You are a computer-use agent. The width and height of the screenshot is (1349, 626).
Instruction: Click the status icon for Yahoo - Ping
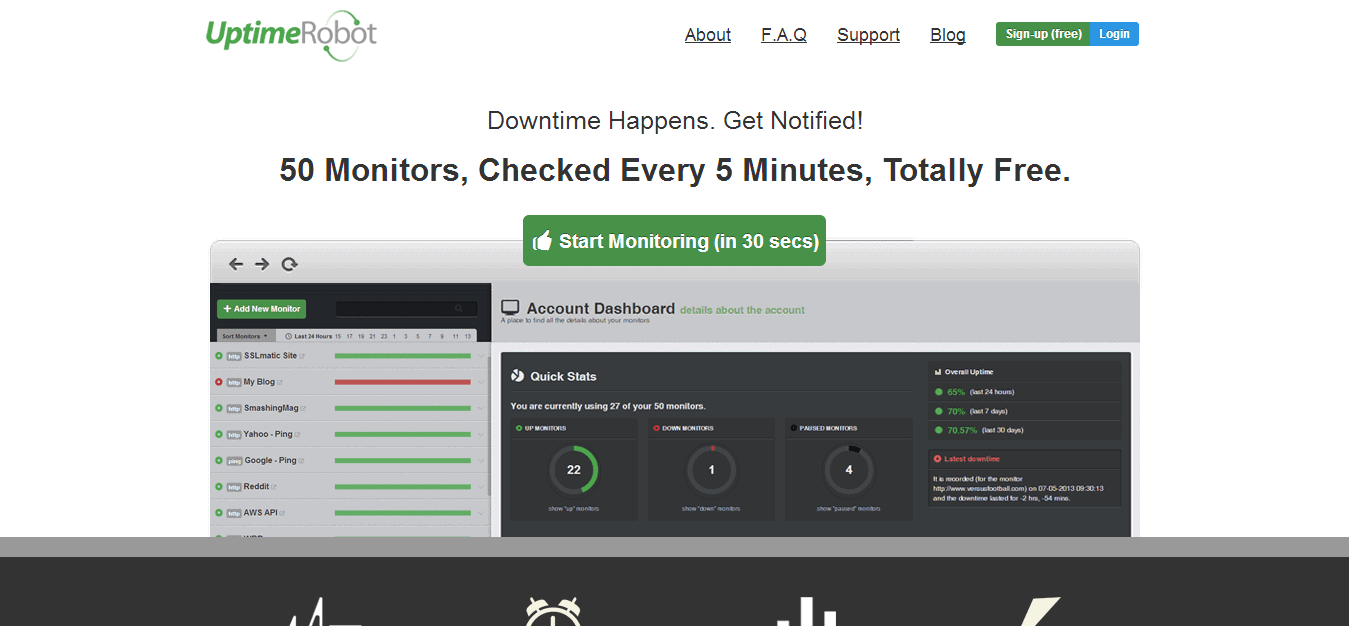coord(219,434)
